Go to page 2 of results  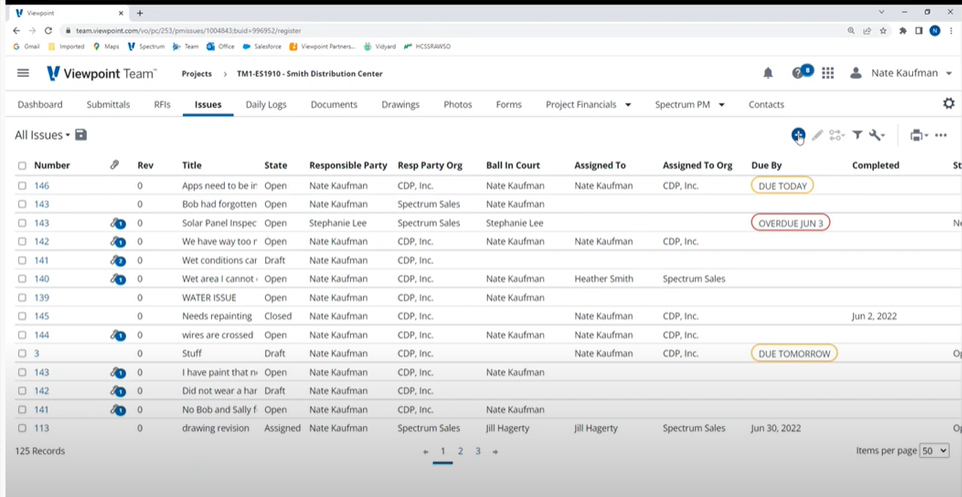[460, 451]
